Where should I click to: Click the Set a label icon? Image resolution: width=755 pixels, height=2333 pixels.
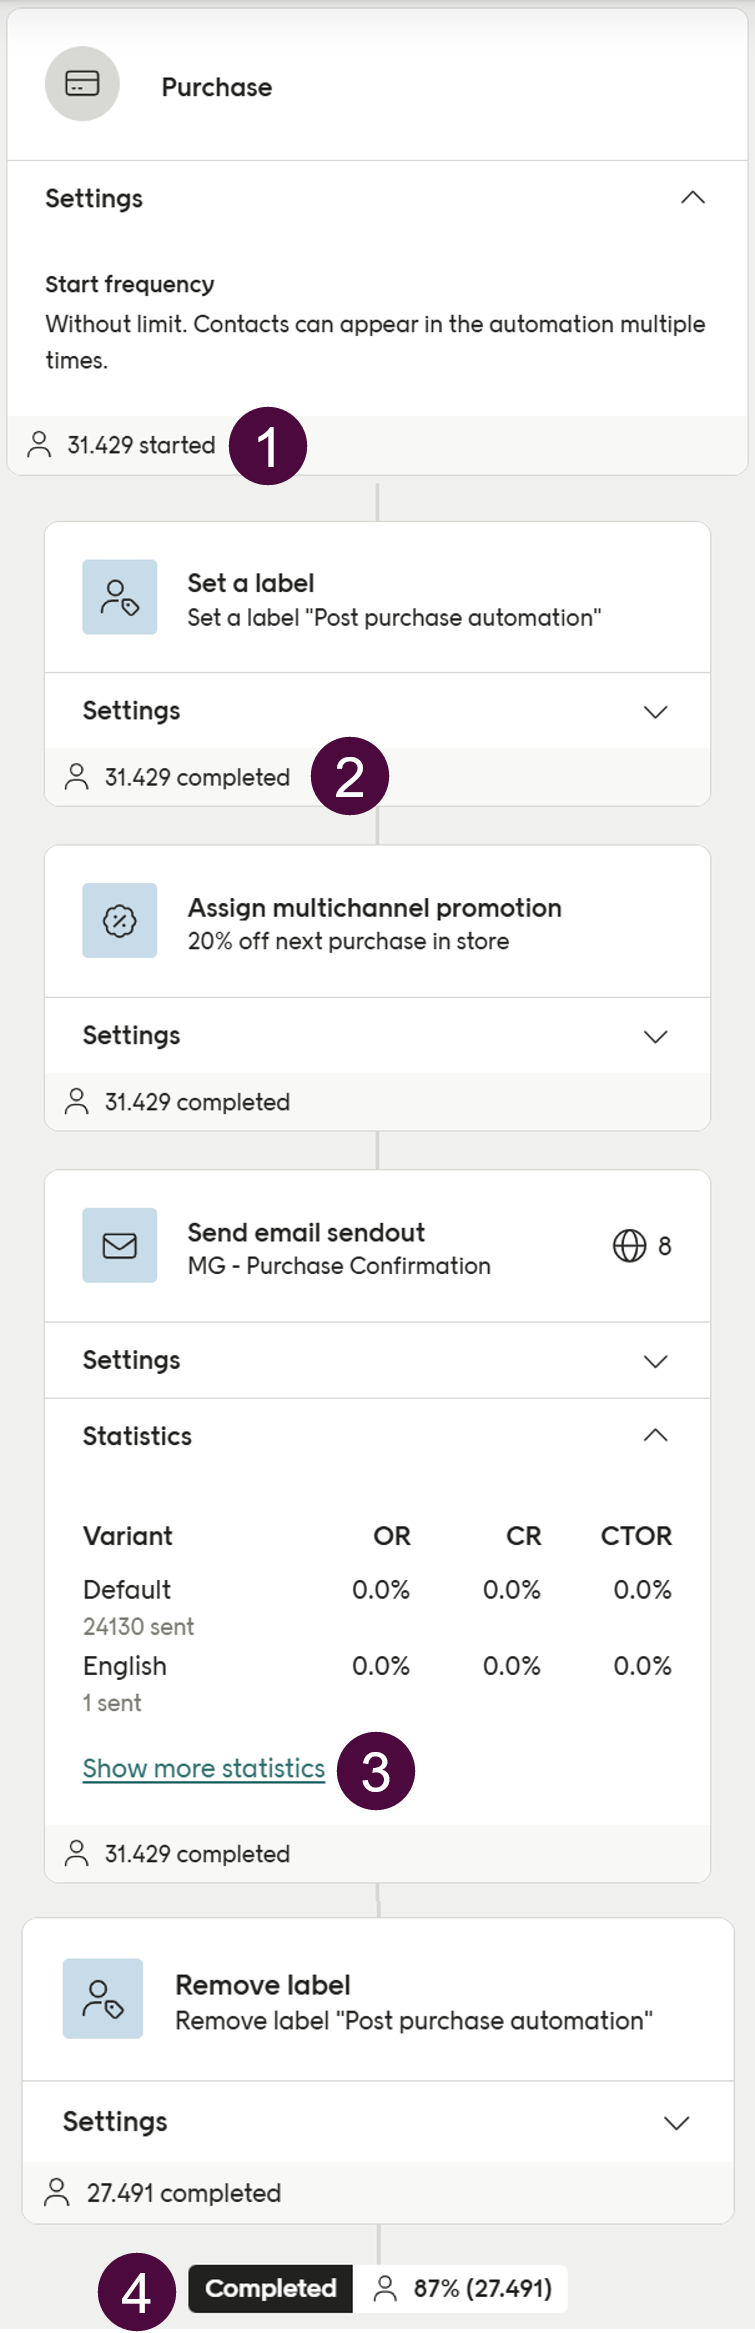(x=120, y=597)
